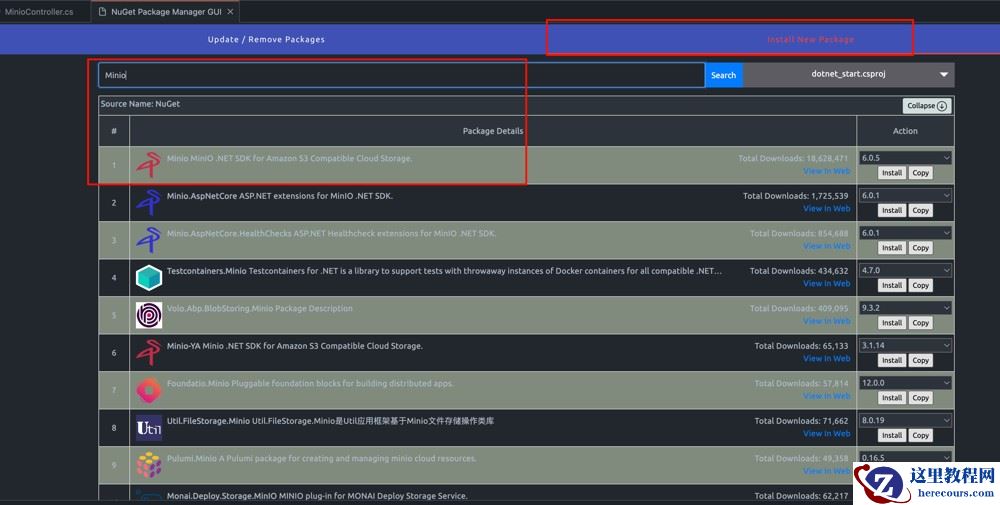
Task: Click the Action column header
Action: pos(905,131)
